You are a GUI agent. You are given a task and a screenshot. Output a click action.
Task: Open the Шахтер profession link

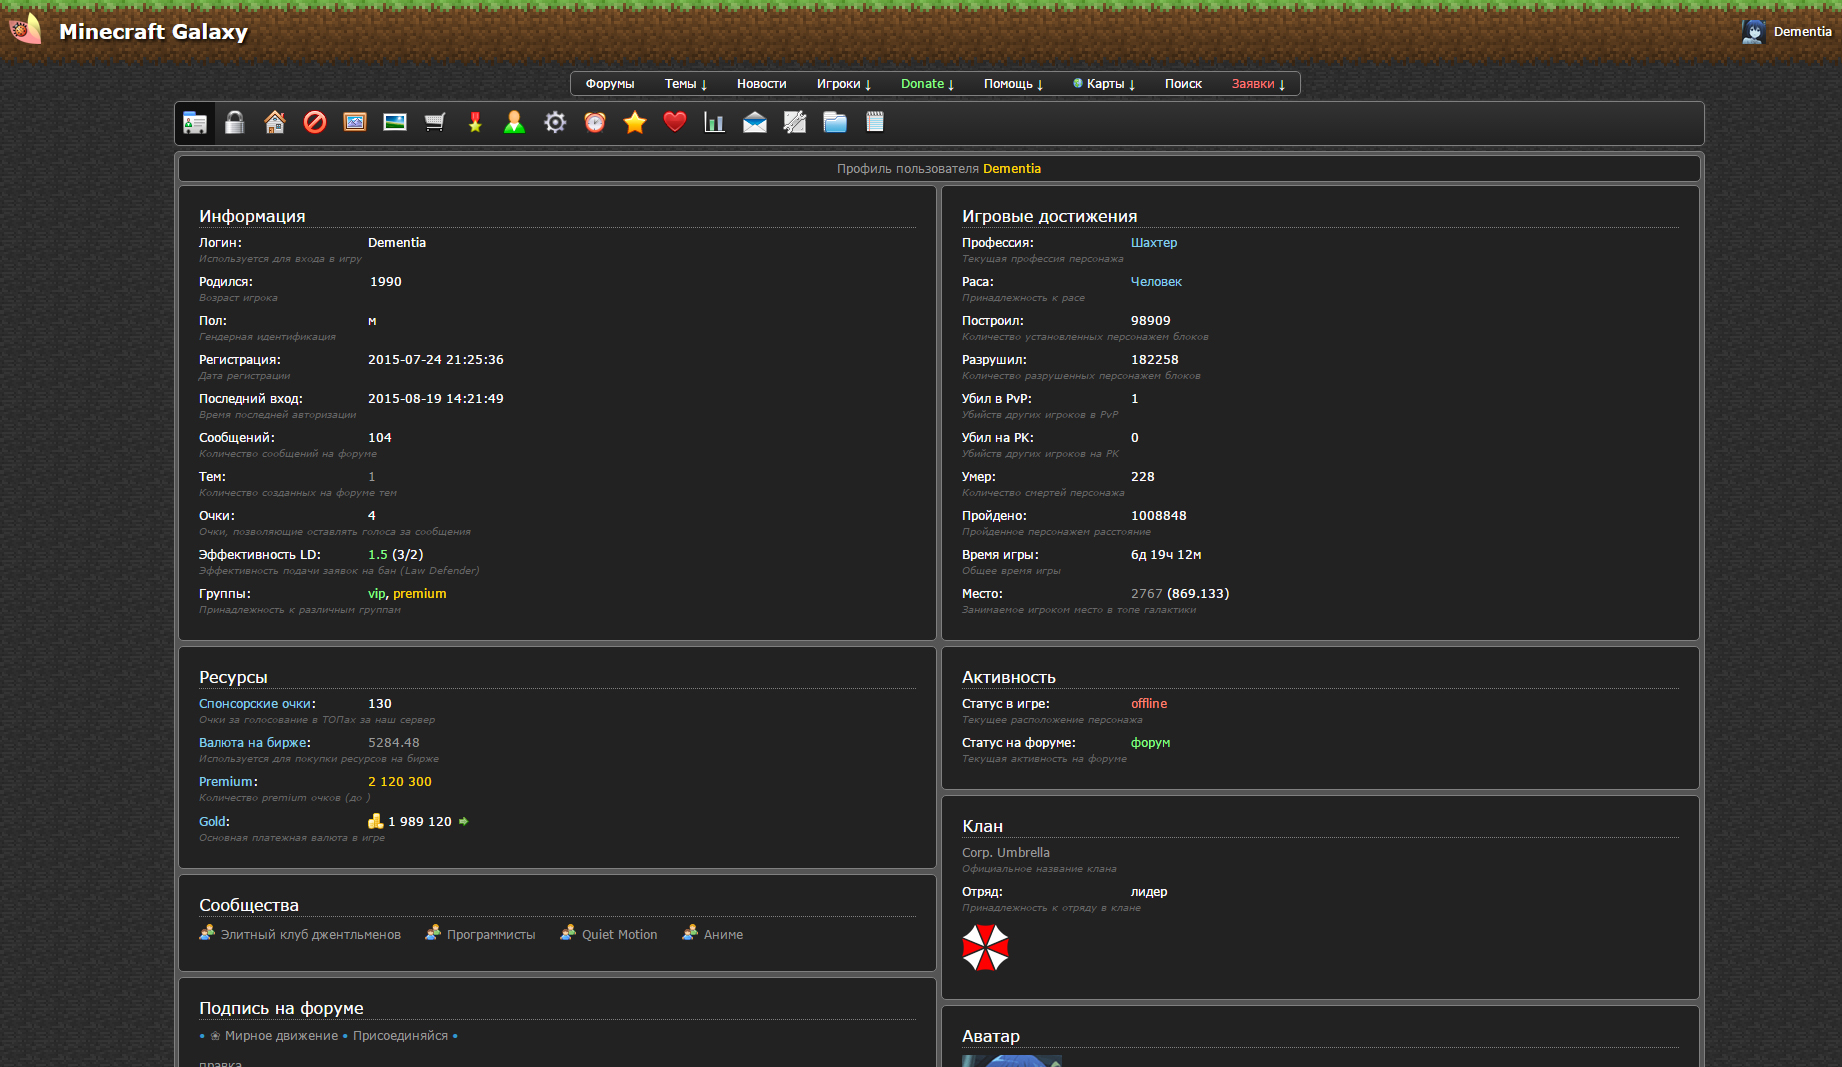point(1154,243)
